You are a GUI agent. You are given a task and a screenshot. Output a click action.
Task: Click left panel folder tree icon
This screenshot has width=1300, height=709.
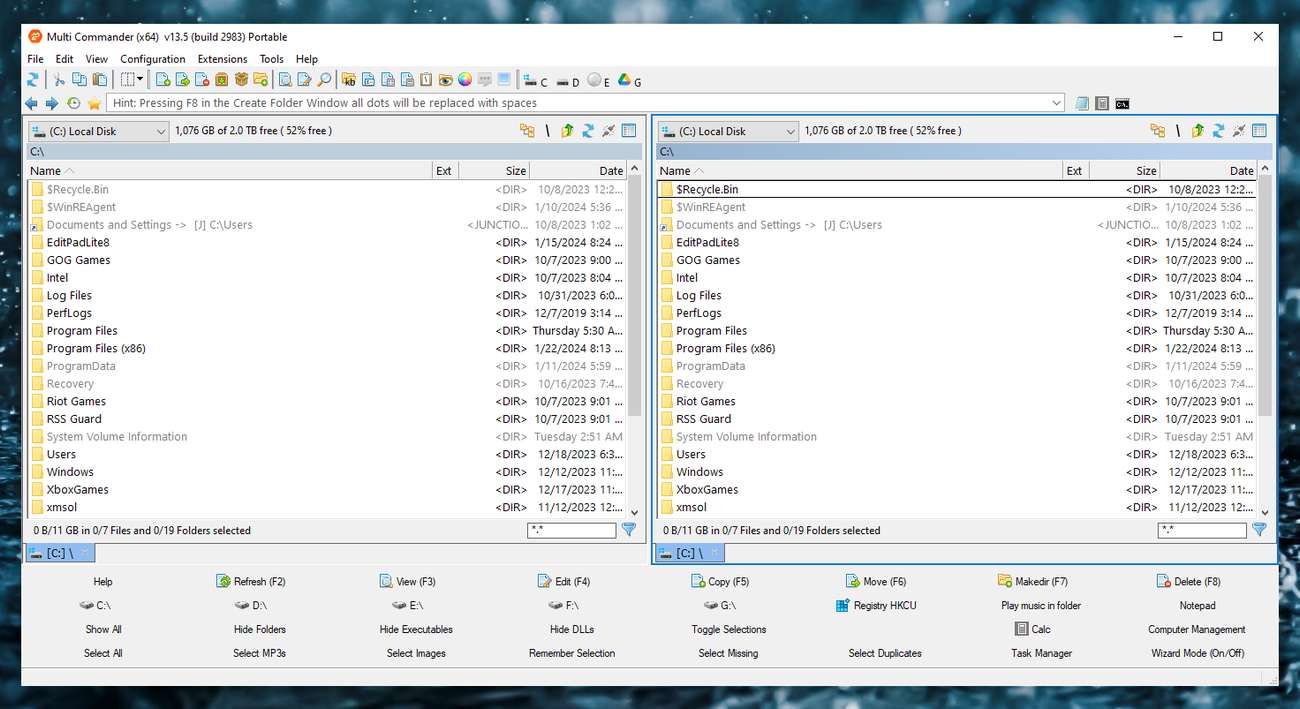coord(527,131)
